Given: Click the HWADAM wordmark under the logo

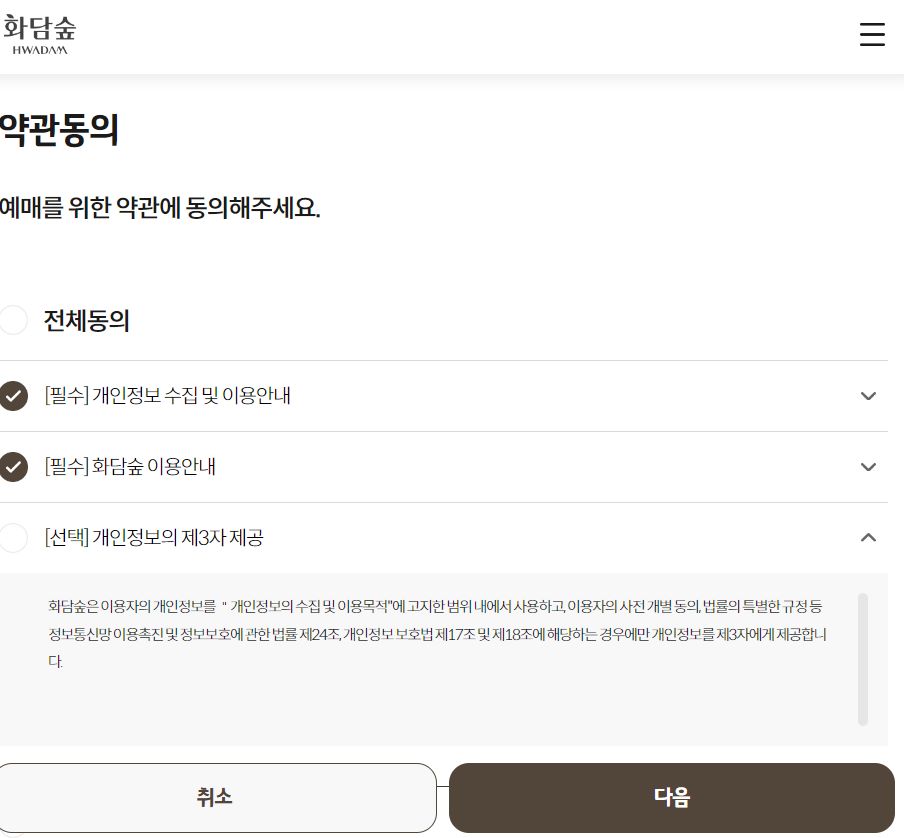Looking at the screenshot, I should [40, 48].
